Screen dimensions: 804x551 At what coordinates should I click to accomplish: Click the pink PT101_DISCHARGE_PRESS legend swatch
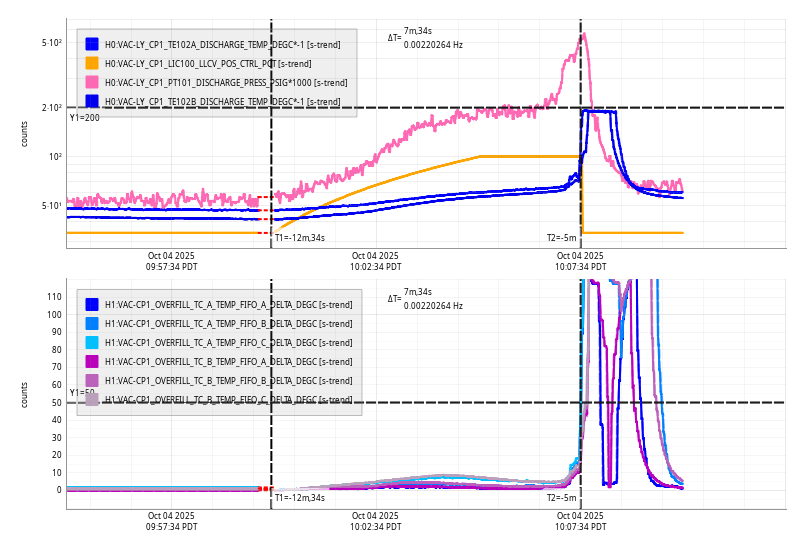92,82
